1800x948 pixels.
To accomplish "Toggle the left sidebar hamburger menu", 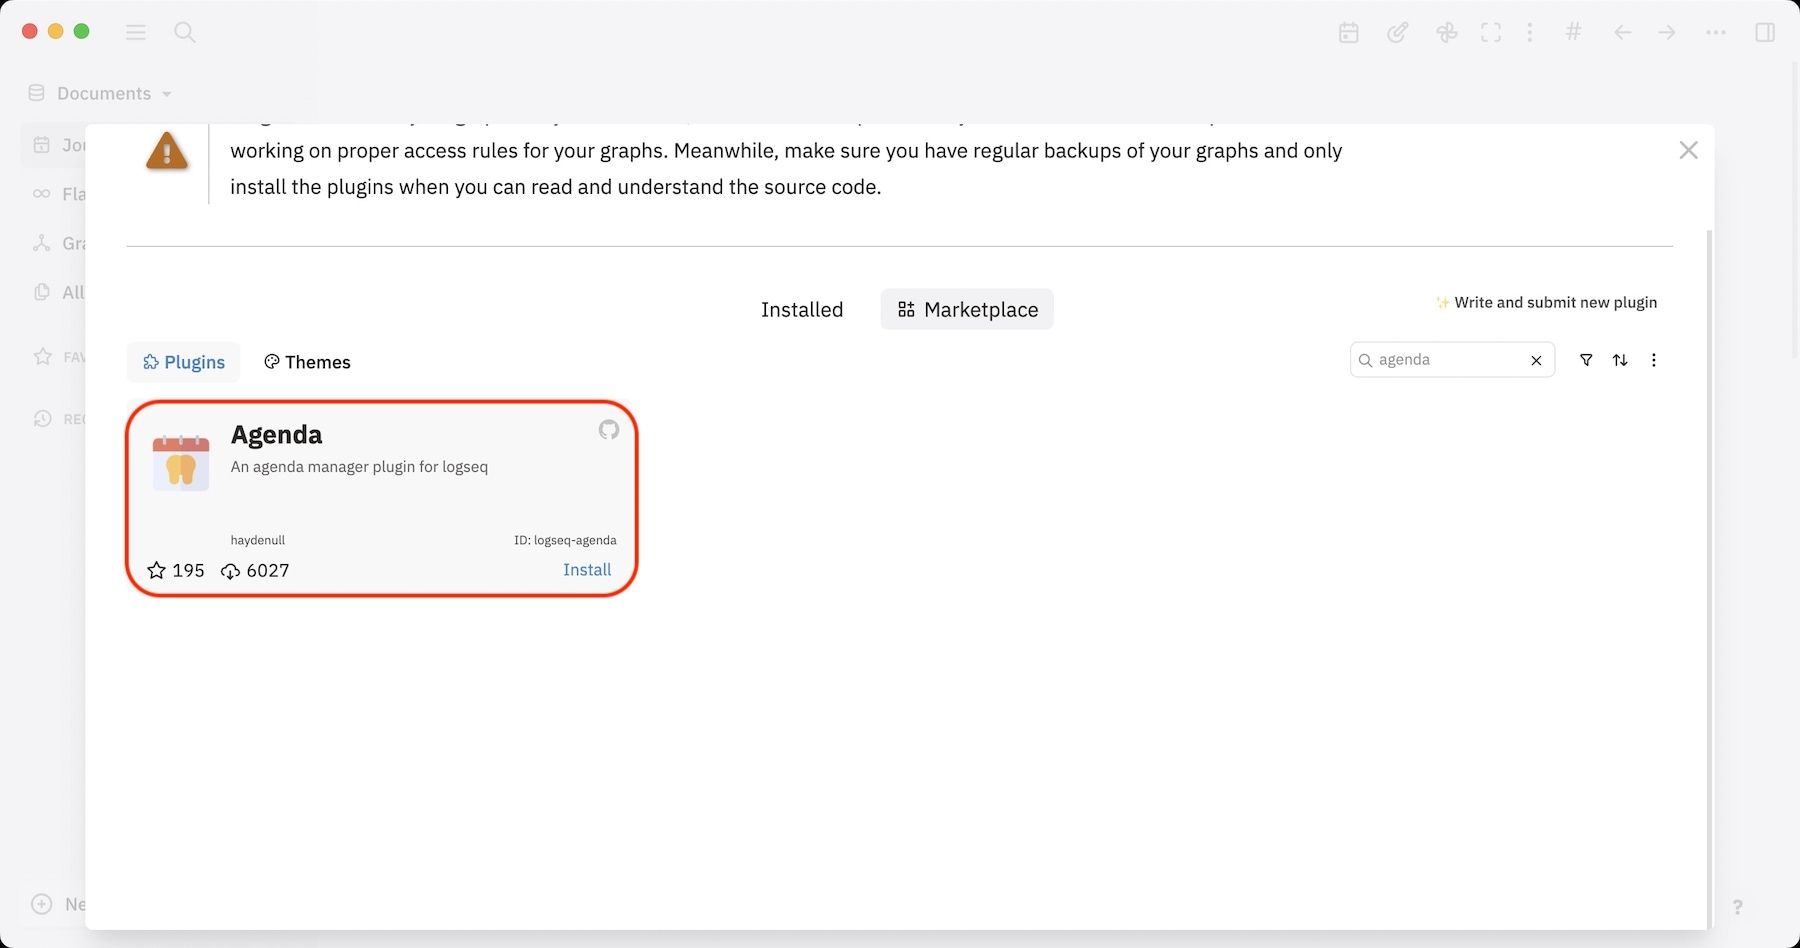I will [x=136, y=32].
